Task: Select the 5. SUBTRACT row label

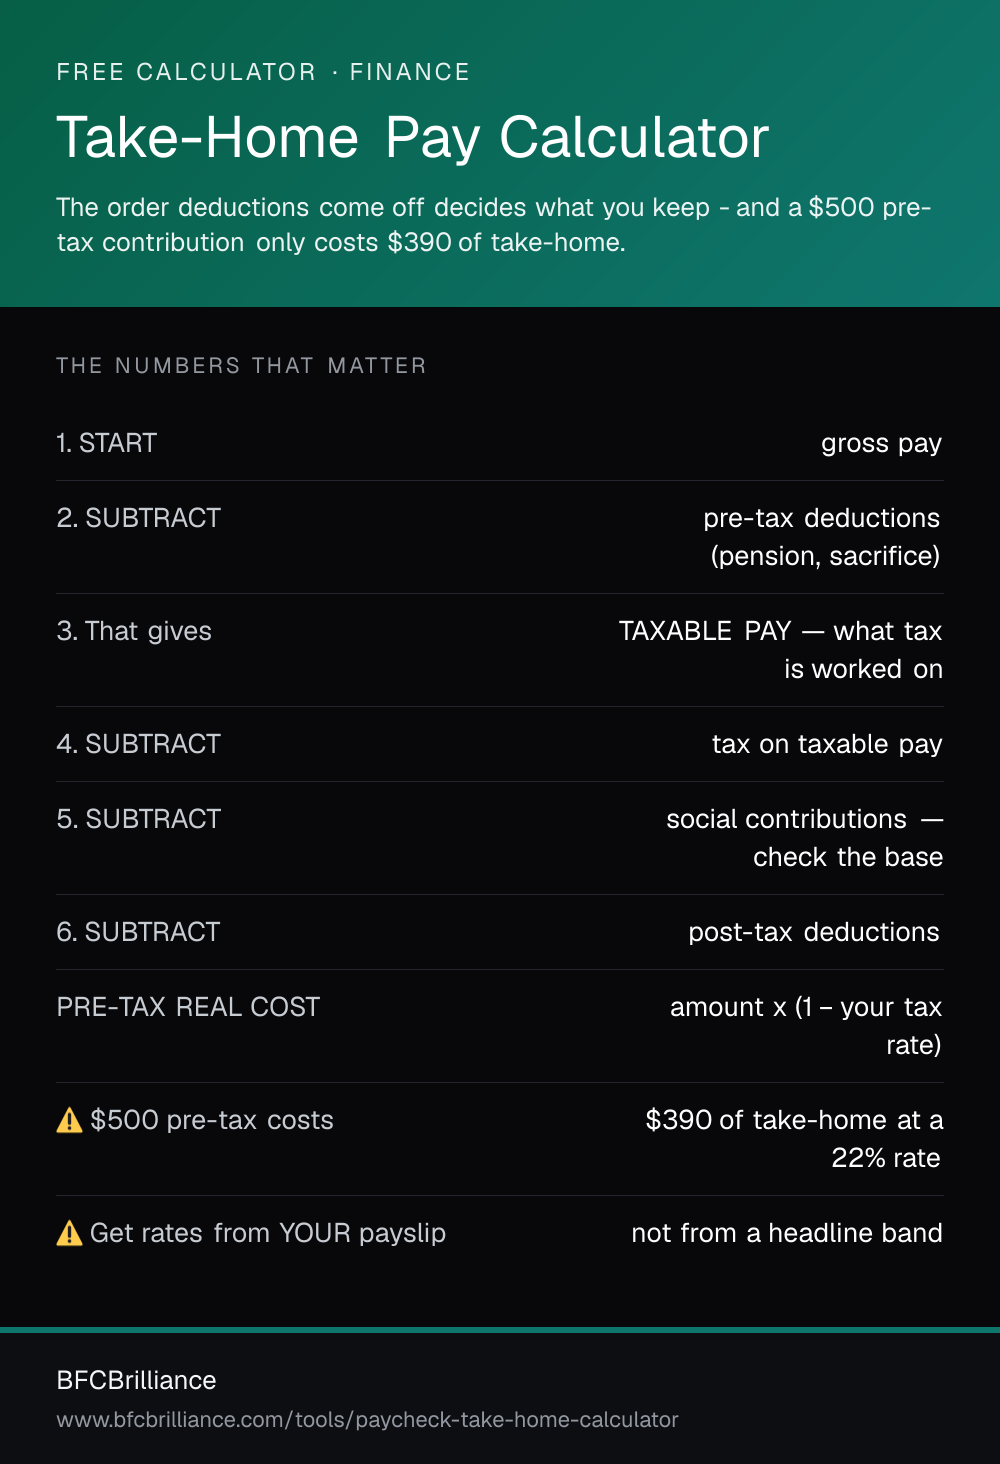Action: coord(139,819)
